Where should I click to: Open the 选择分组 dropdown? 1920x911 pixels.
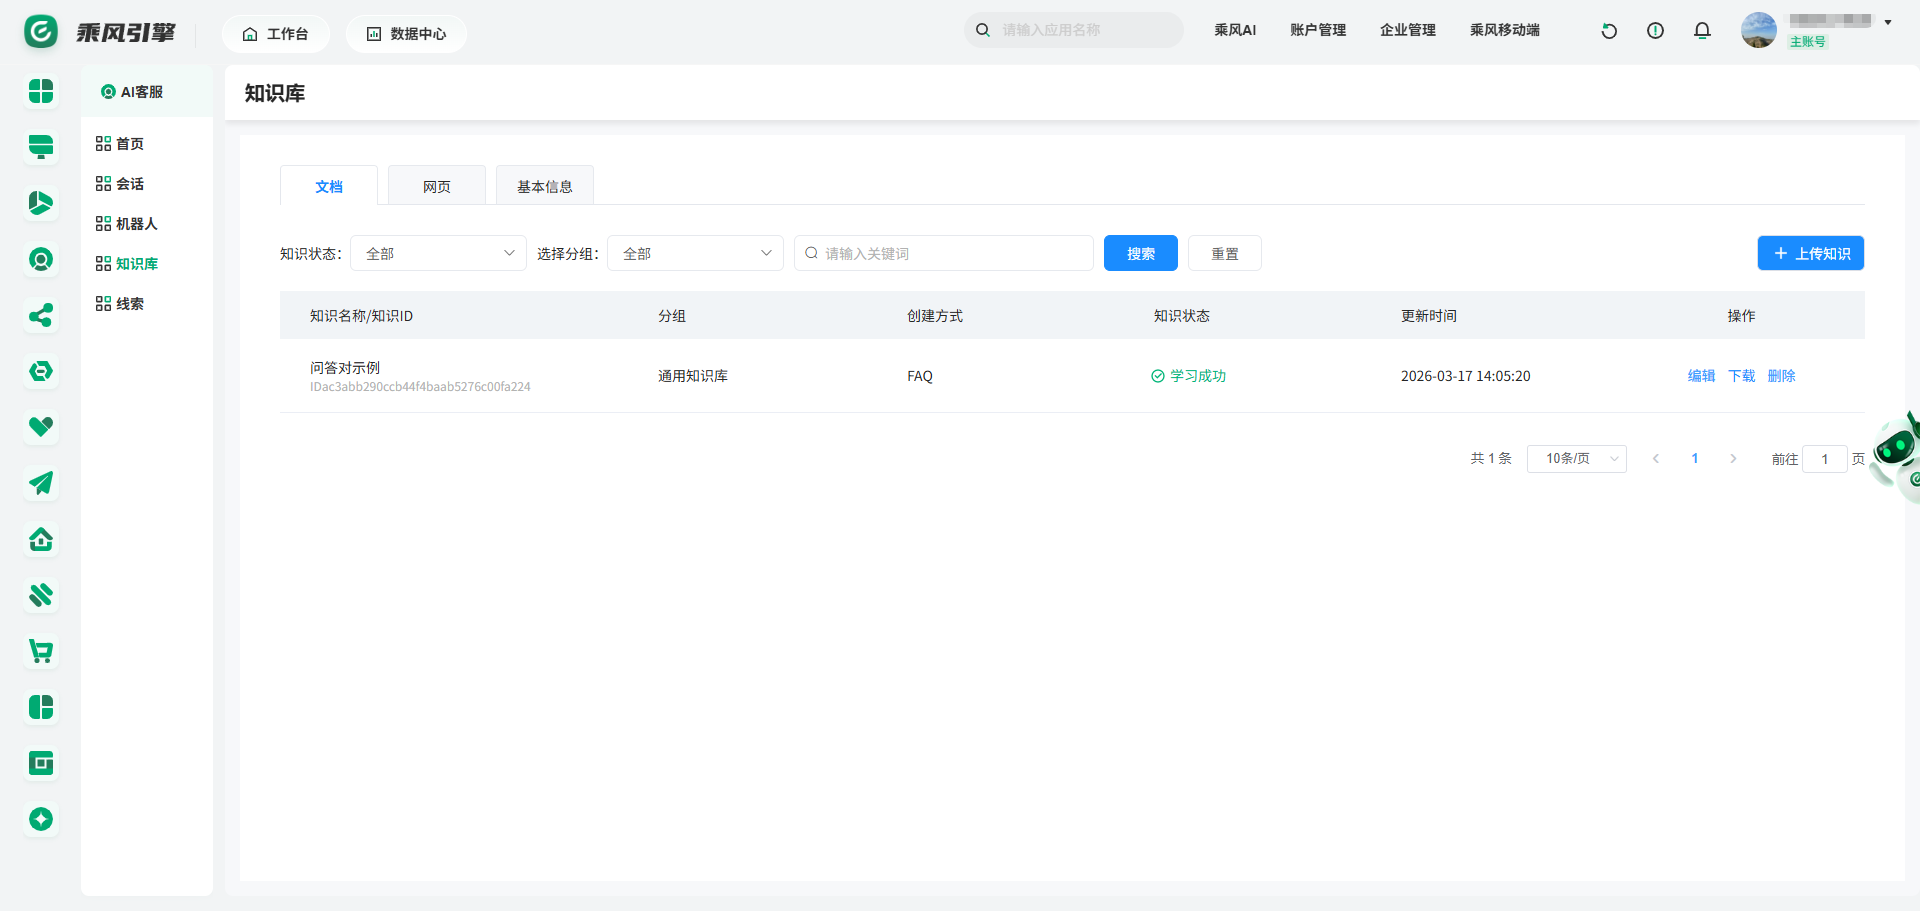pyautogui.click(x=695, y=254)
